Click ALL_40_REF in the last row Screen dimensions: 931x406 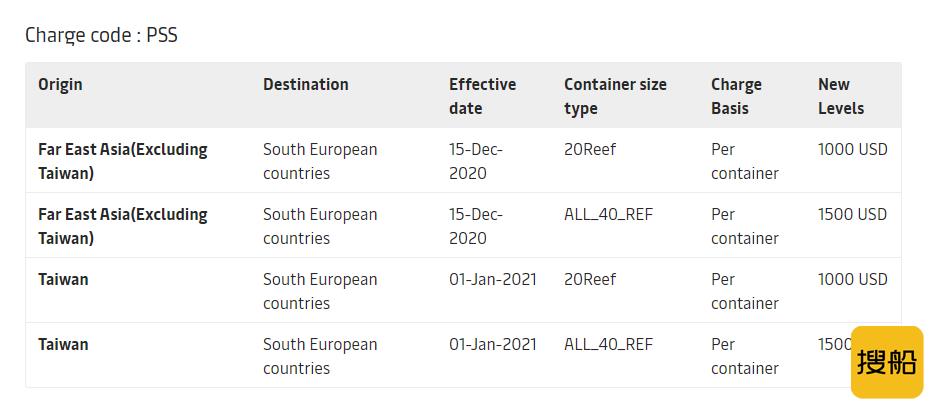pyautogui.click(x=609, y=344)
